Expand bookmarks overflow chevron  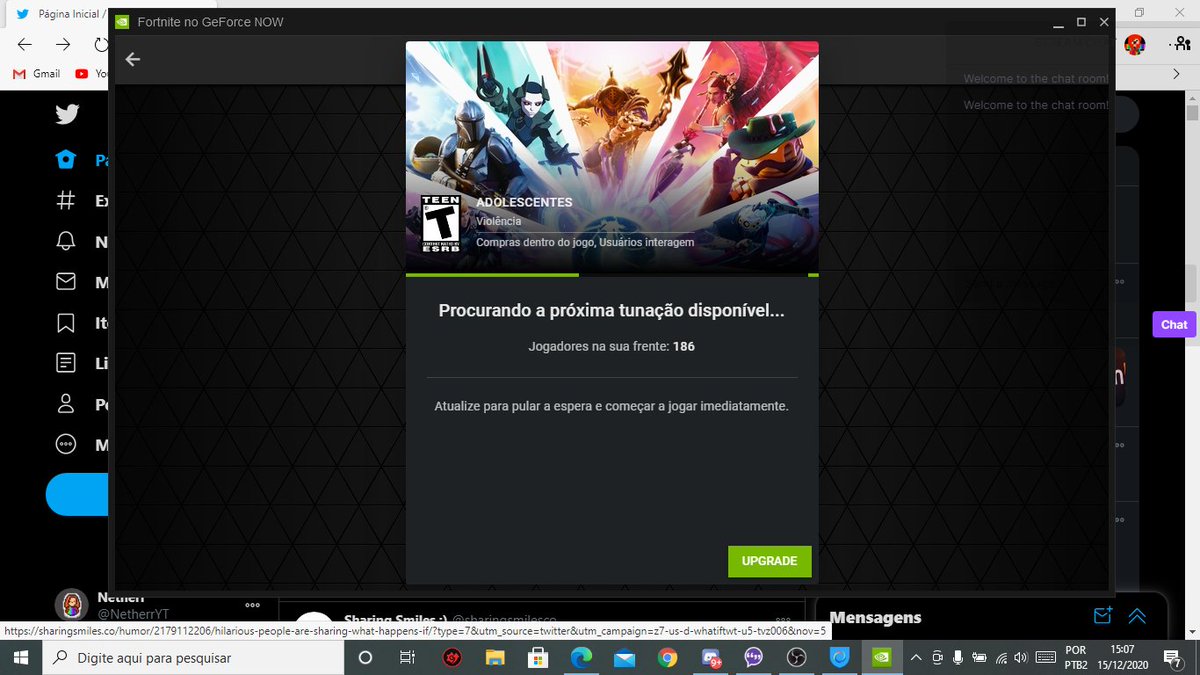pyautogui.click(x=1176, y=74)
